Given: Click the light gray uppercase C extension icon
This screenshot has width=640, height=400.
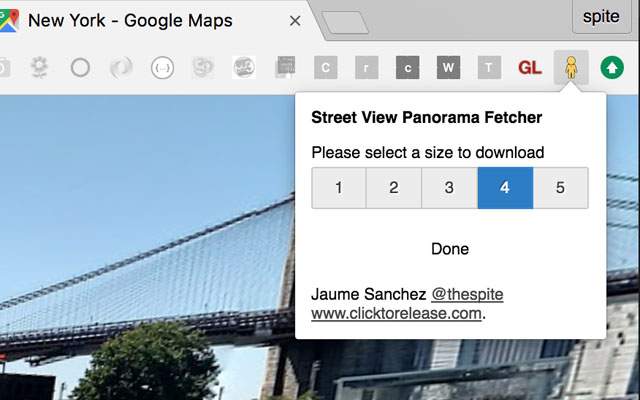Looking at the screenshot, I should 326,67.
